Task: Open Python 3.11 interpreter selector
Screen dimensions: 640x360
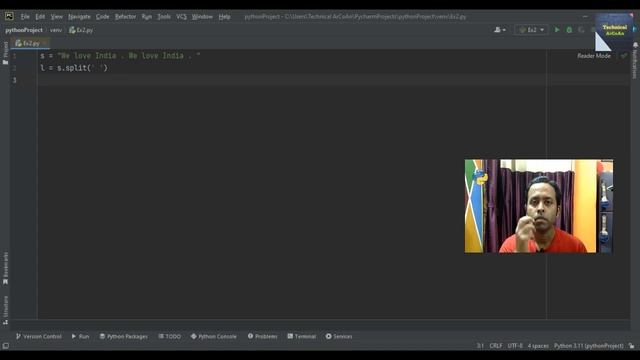Action: click(x=589, y=346)
